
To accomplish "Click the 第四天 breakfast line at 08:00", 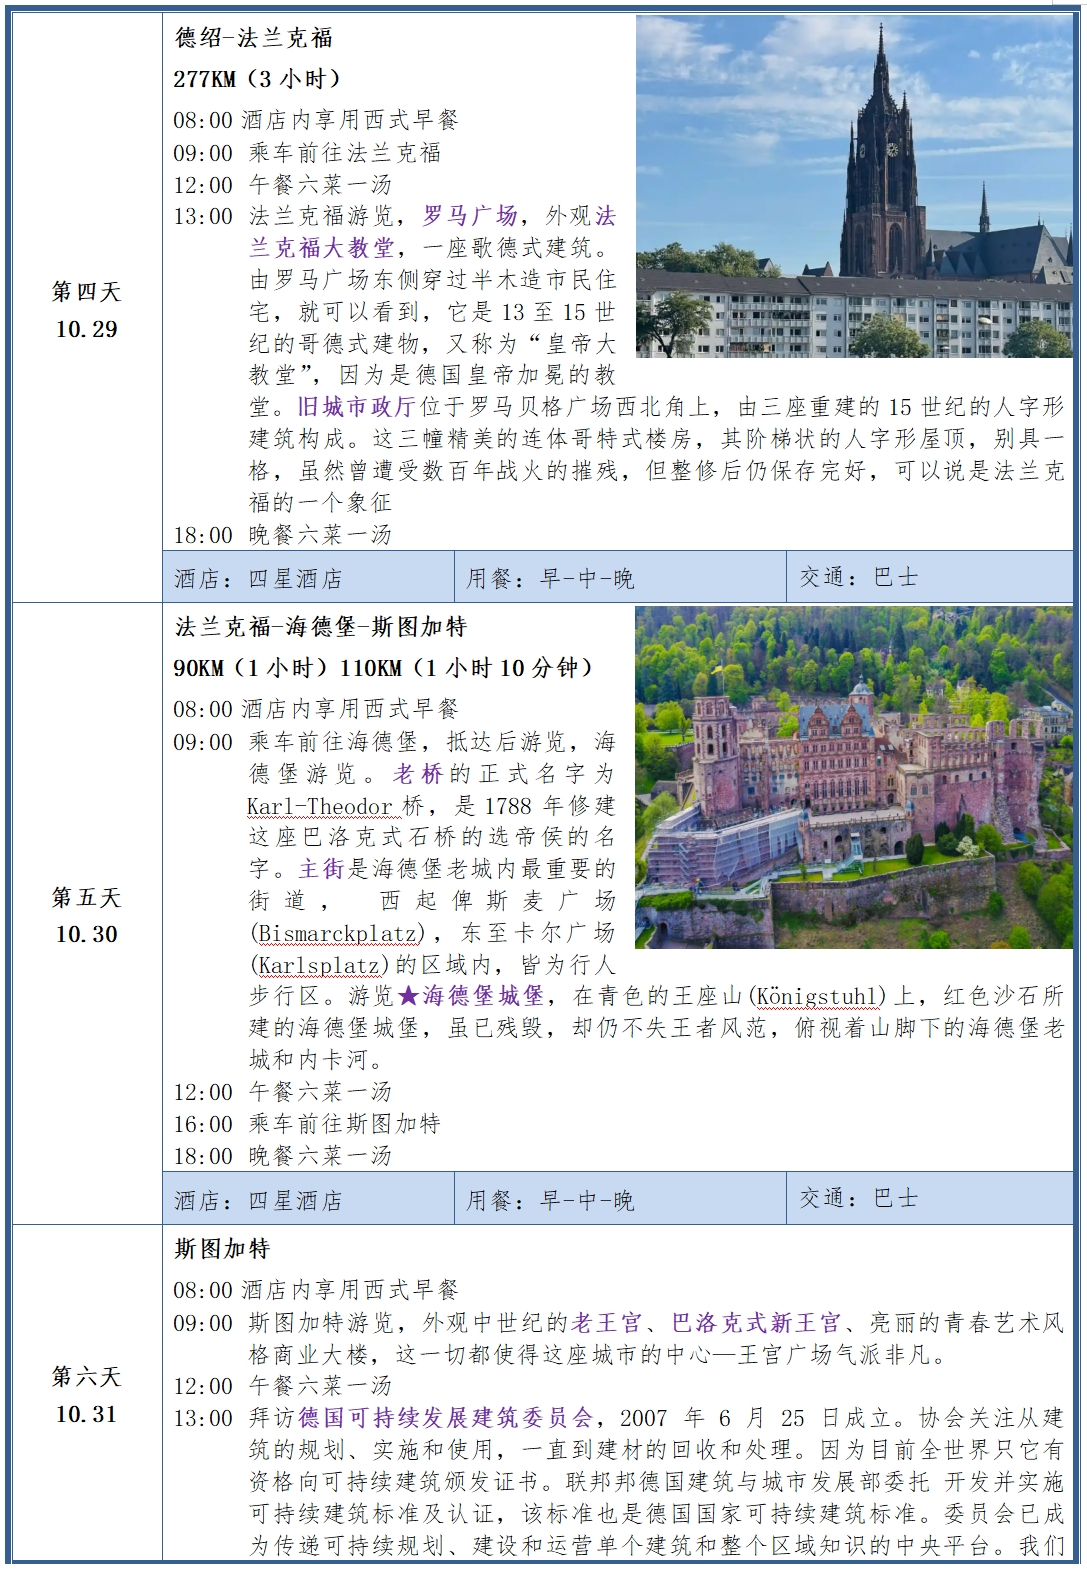I will tap(316, 121).
